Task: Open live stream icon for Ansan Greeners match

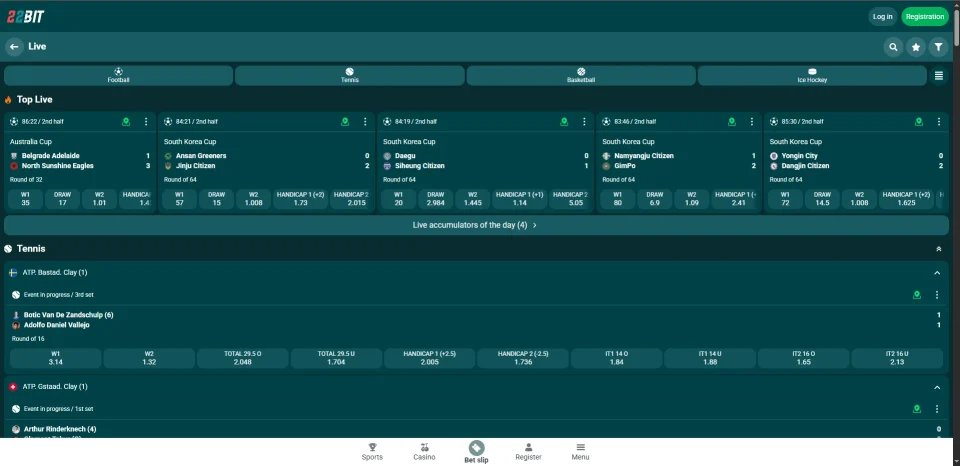Action: tap(345, 122)
